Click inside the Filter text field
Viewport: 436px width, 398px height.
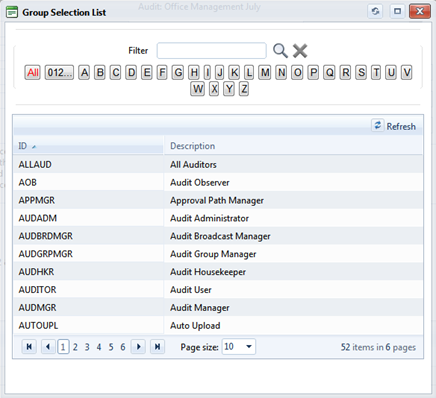coord(212,51)
